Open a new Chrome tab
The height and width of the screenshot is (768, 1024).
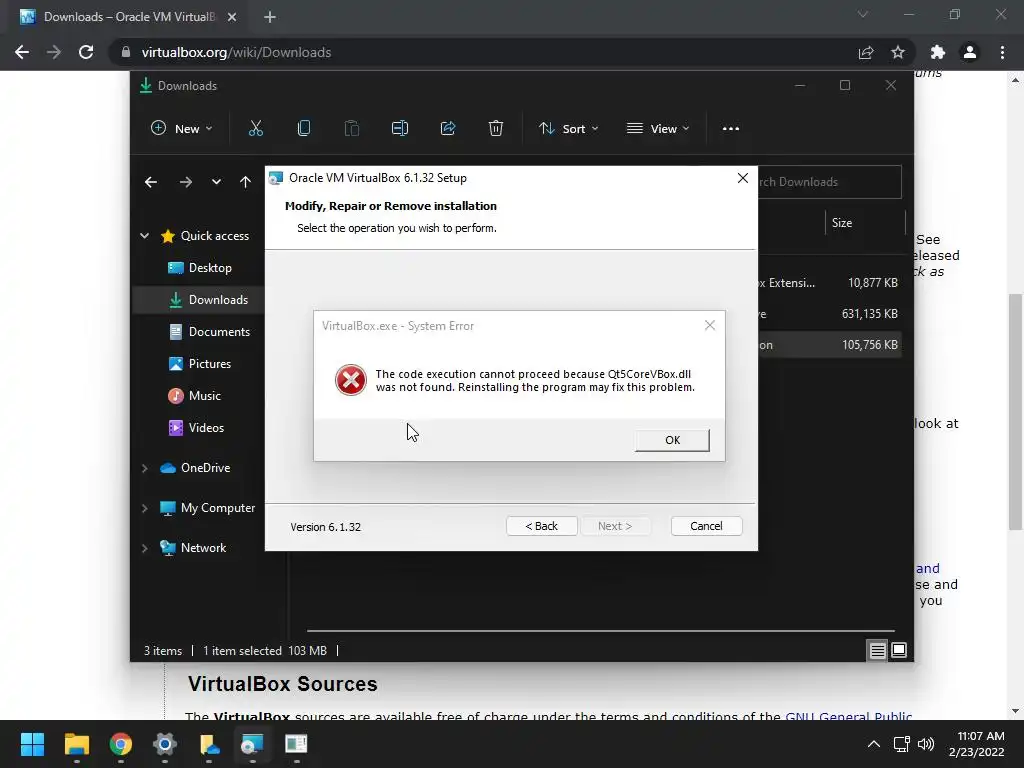(x=270, y=17)
